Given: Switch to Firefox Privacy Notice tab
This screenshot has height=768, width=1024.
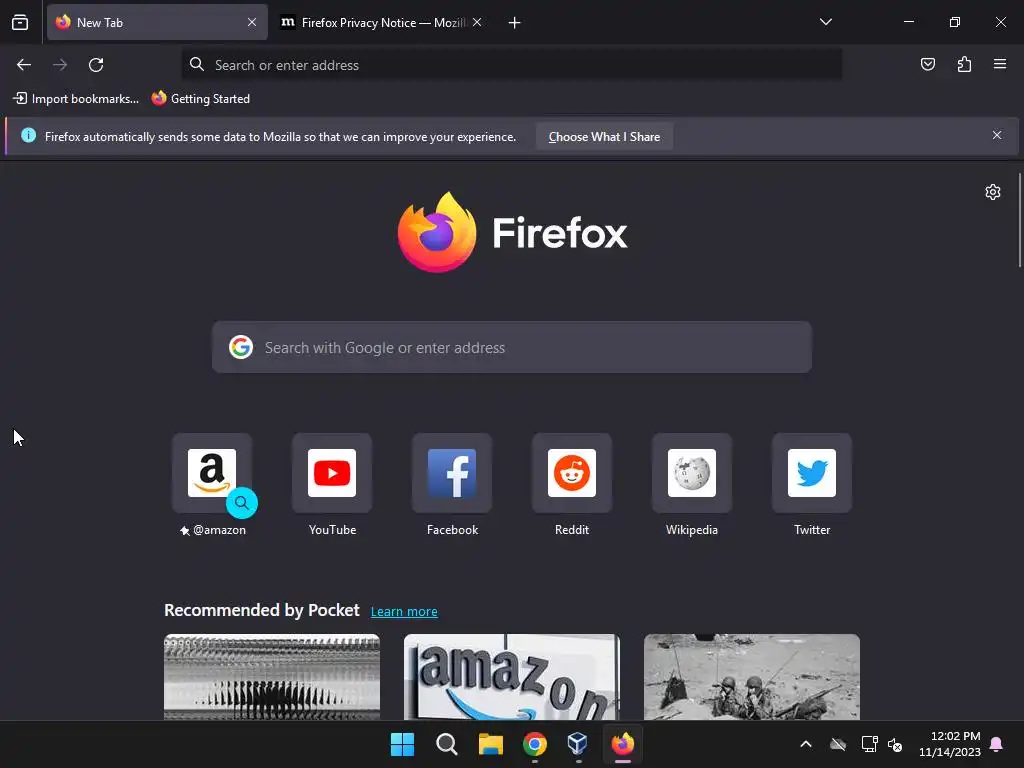Looking at the screenshot, I should [381, 22].
